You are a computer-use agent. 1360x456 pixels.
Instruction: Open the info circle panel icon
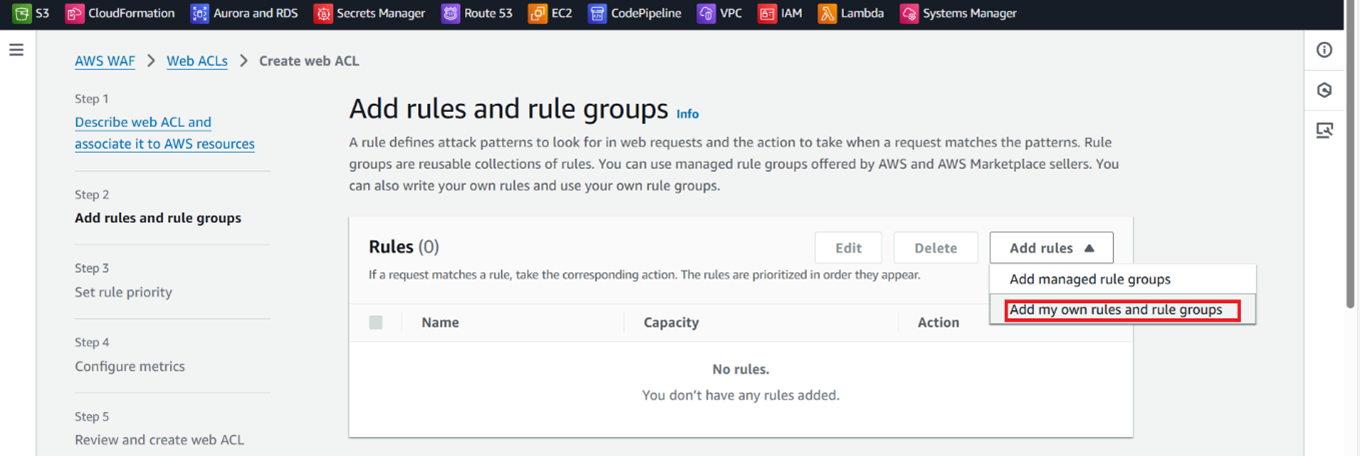(1324, 50)
